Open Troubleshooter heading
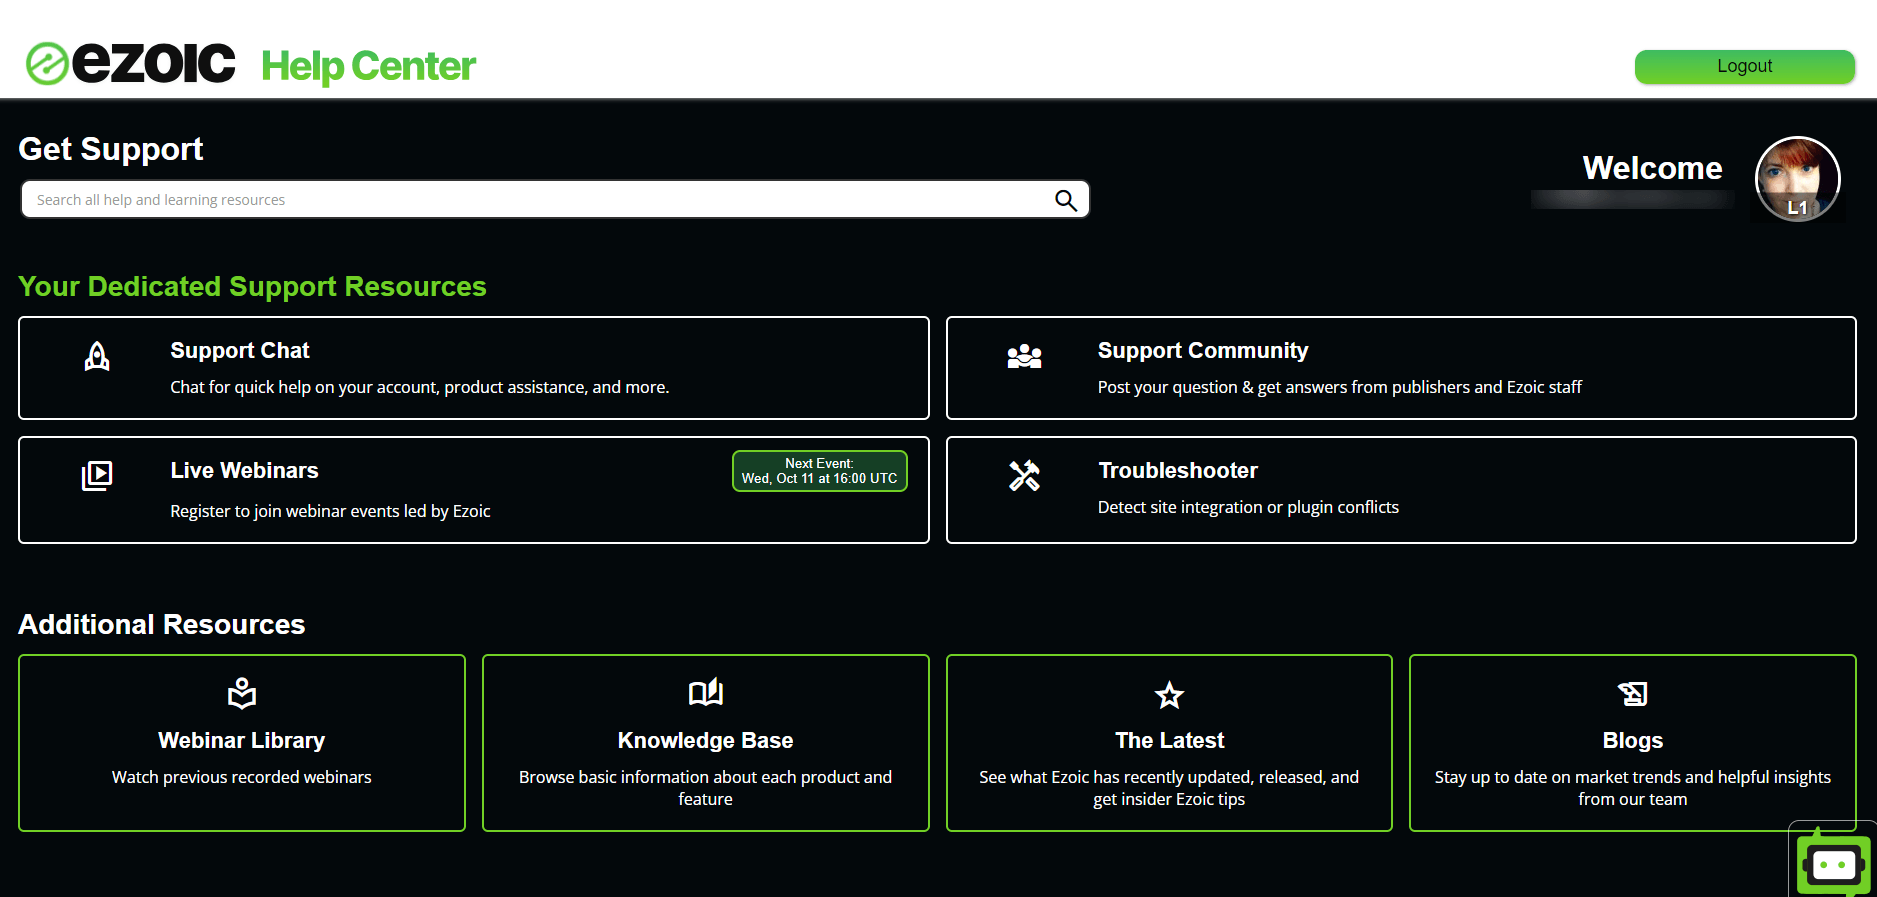 [x=1178, y=471]
